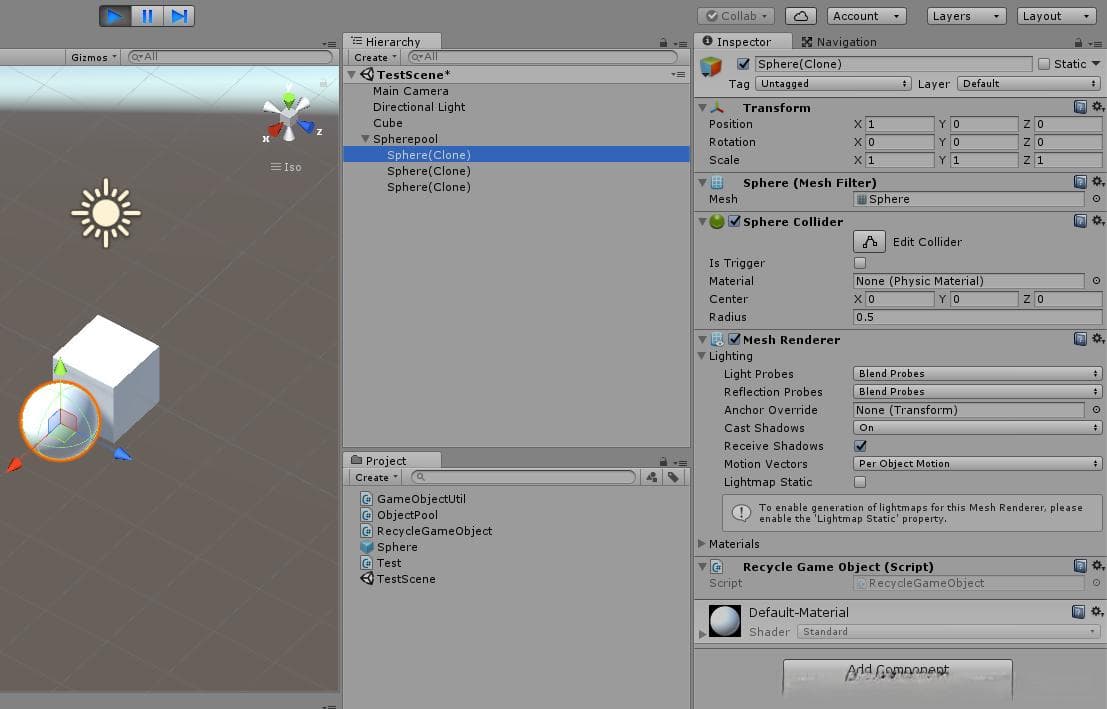
Task: Click the Step frame button
Action: (x=179, y=16)
